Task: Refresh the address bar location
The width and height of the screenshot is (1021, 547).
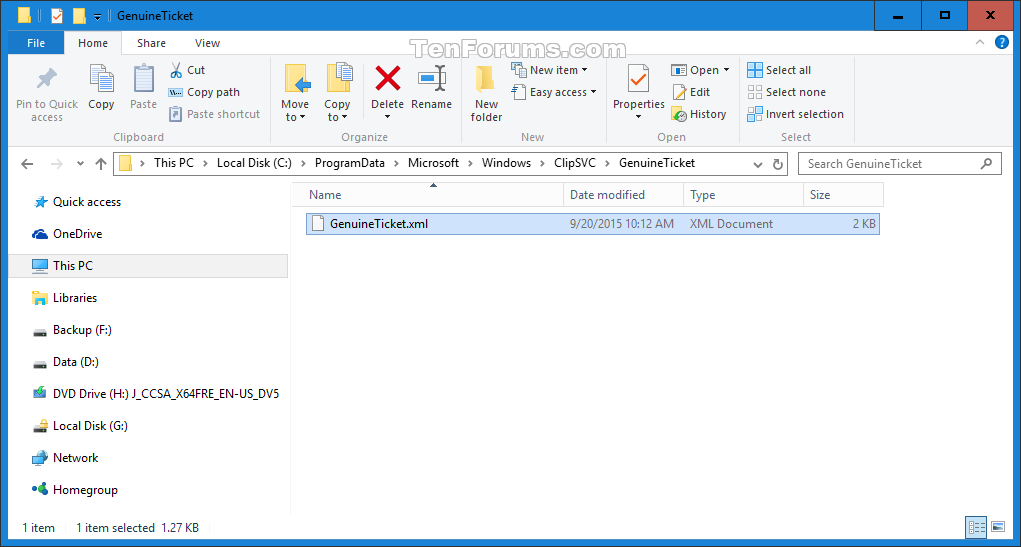Action: click(x=777, y=164)
